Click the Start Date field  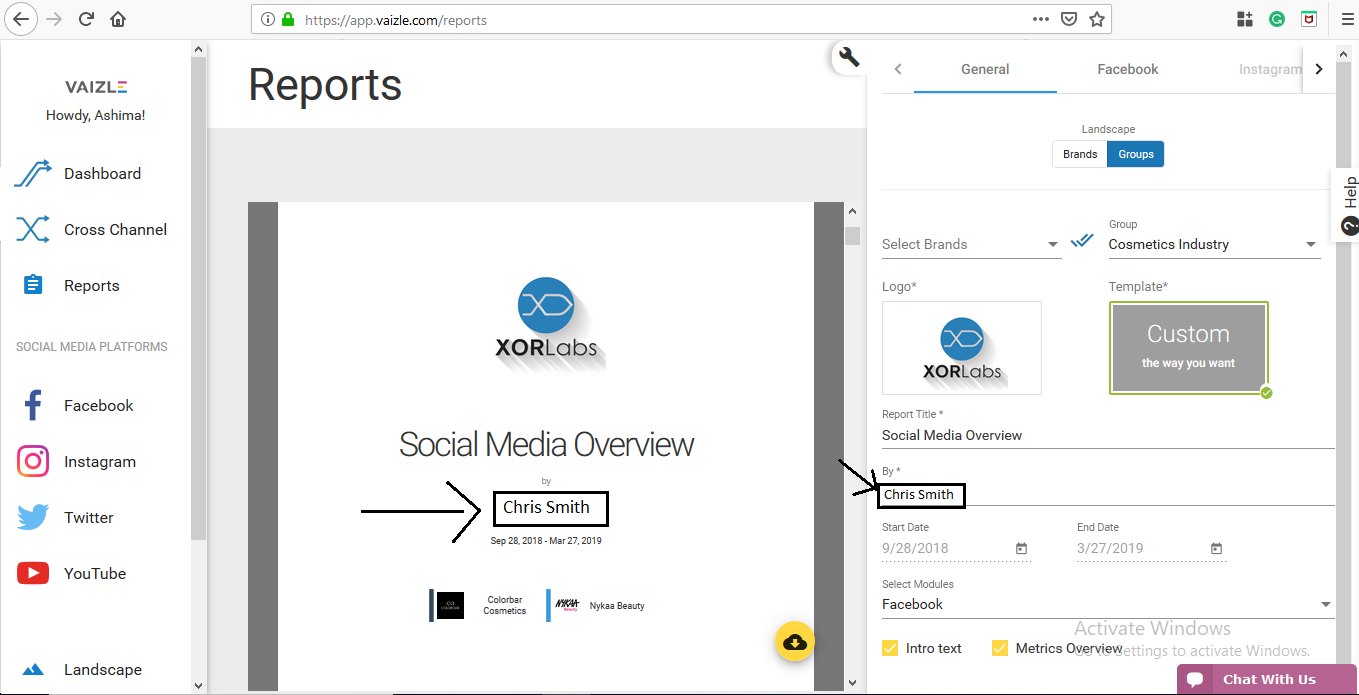[956, 548]
